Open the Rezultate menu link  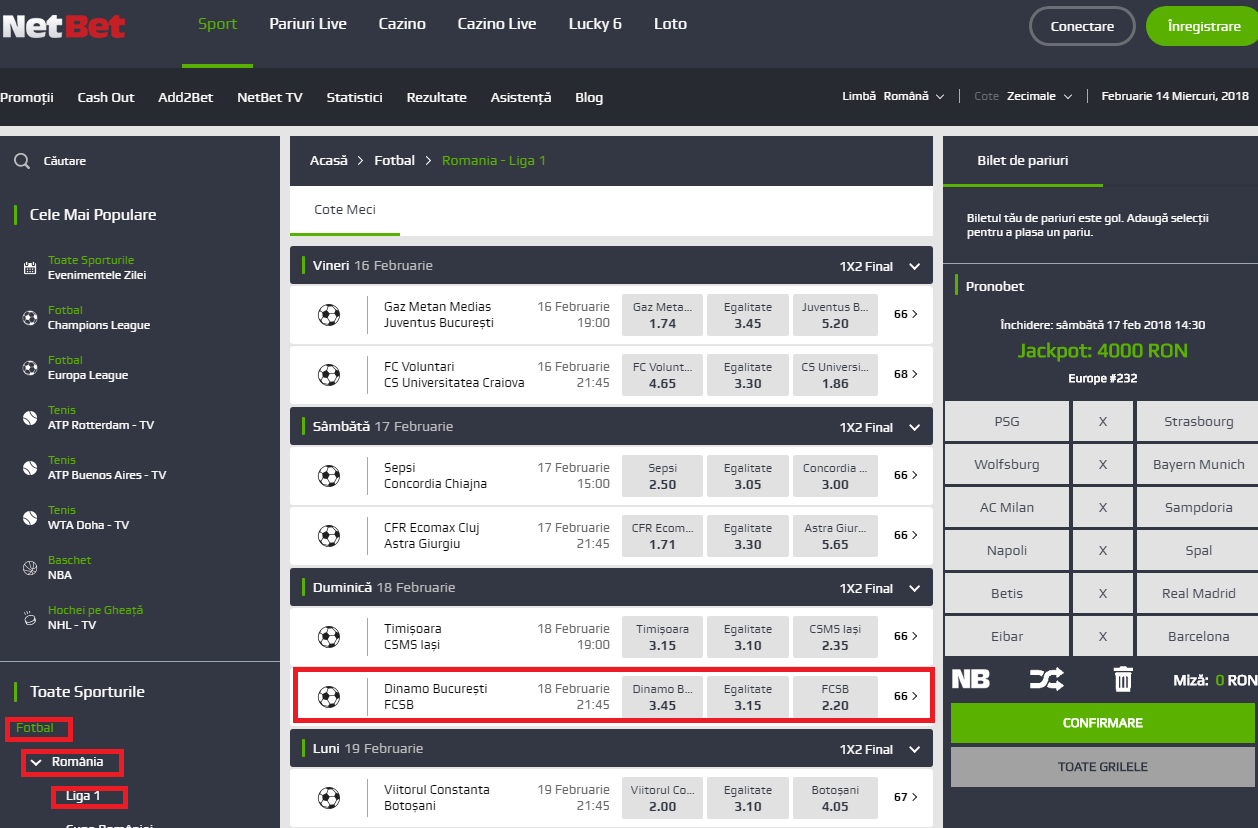(436, 98)
